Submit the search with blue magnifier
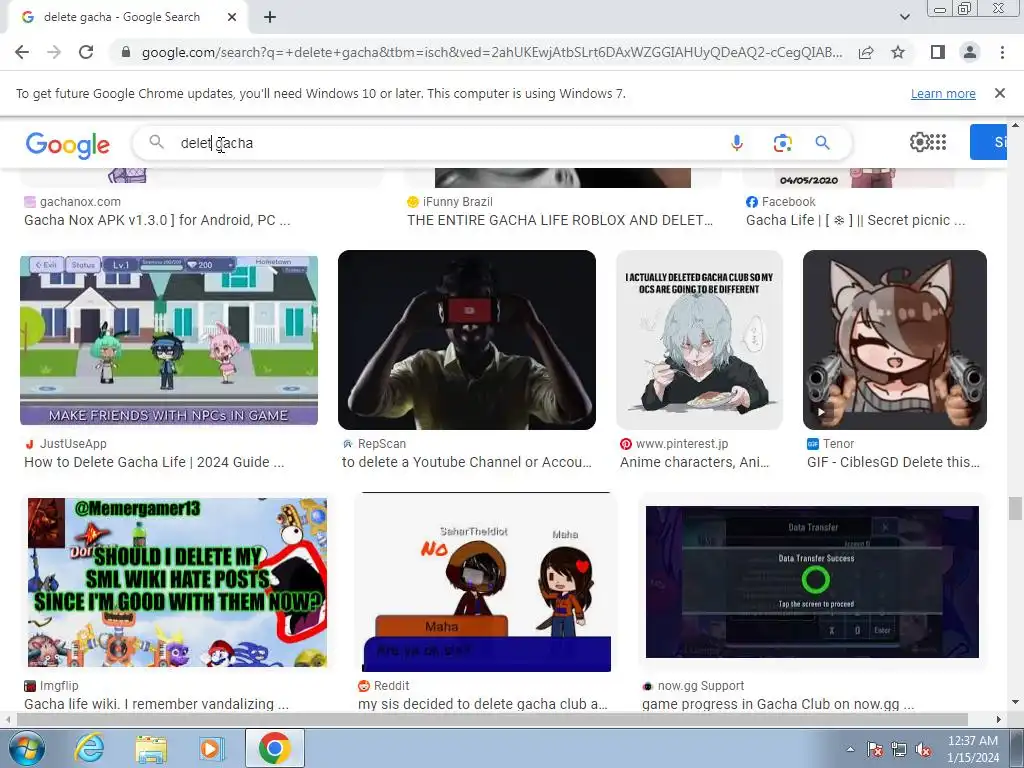1024x768 pixels. click(x=822, y=142)
